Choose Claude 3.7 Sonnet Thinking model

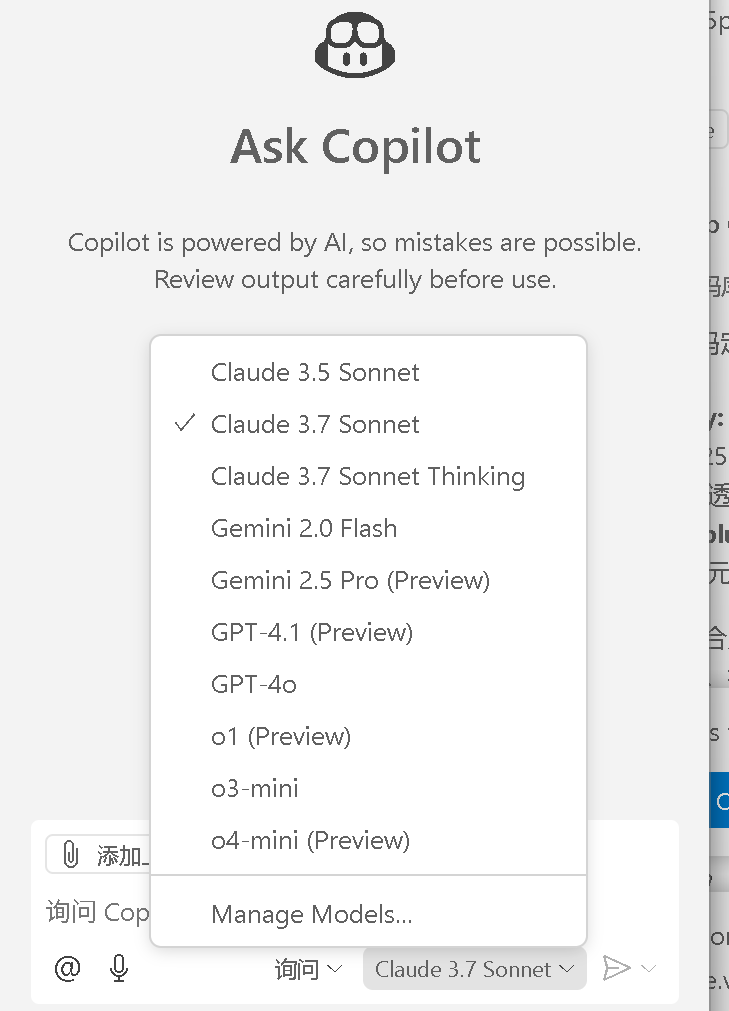point(367,476)
